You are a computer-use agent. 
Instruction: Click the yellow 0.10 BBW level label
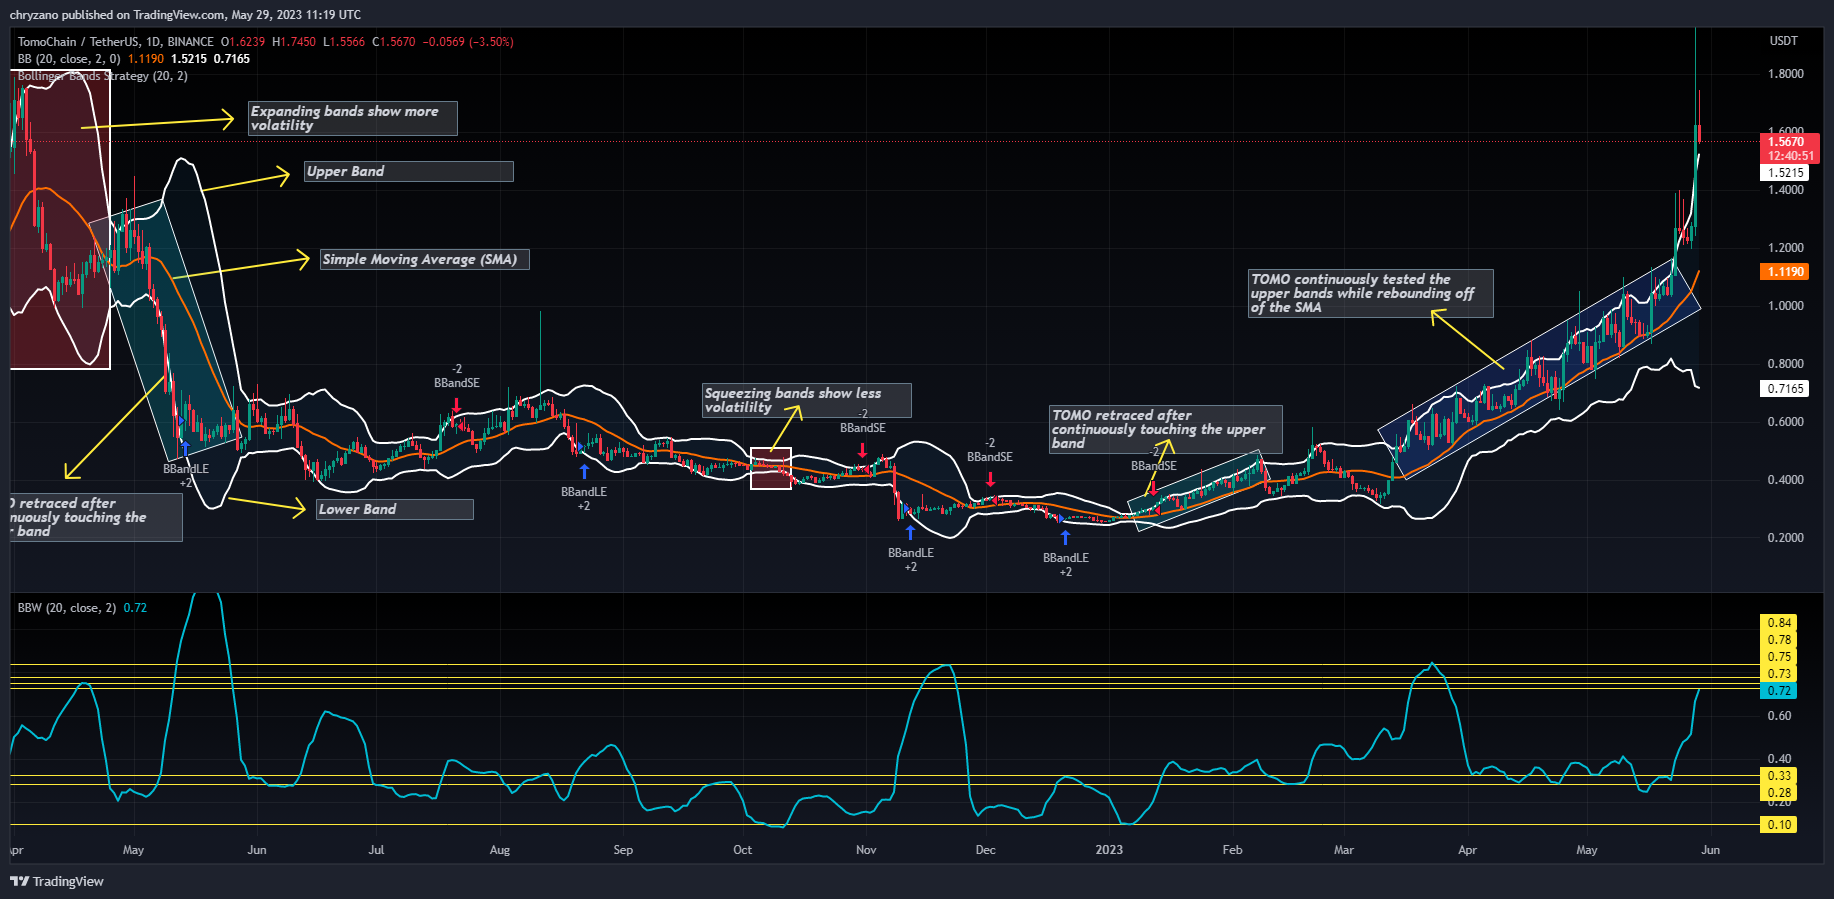(x=1779, y=825)
